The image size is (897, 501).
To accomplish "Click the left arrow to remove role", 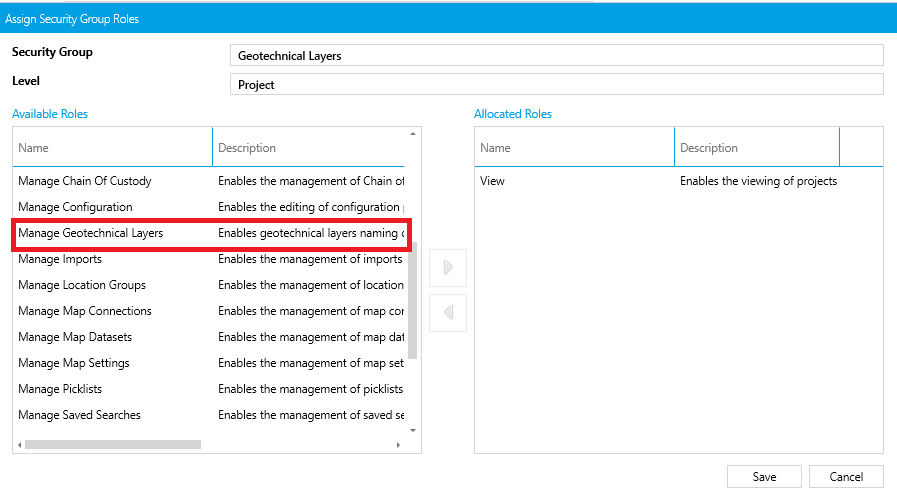I will [448, 312].
